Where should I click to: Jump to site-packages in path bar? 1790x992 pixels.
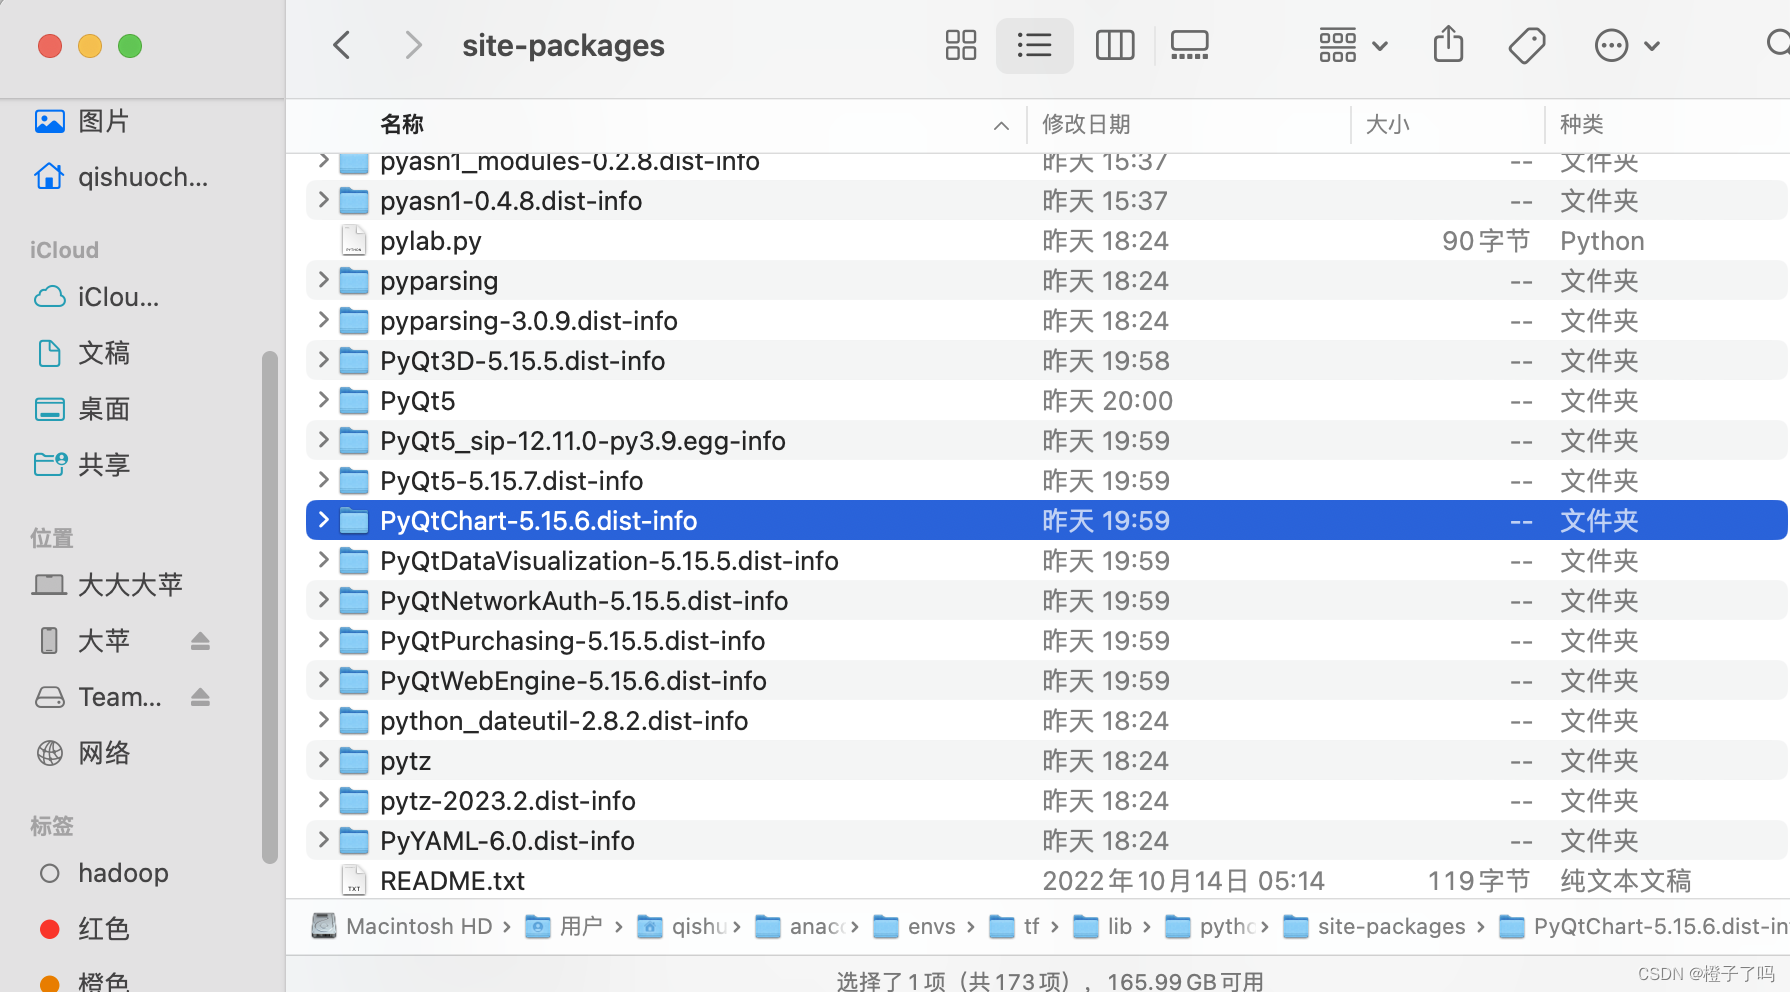1374,927
